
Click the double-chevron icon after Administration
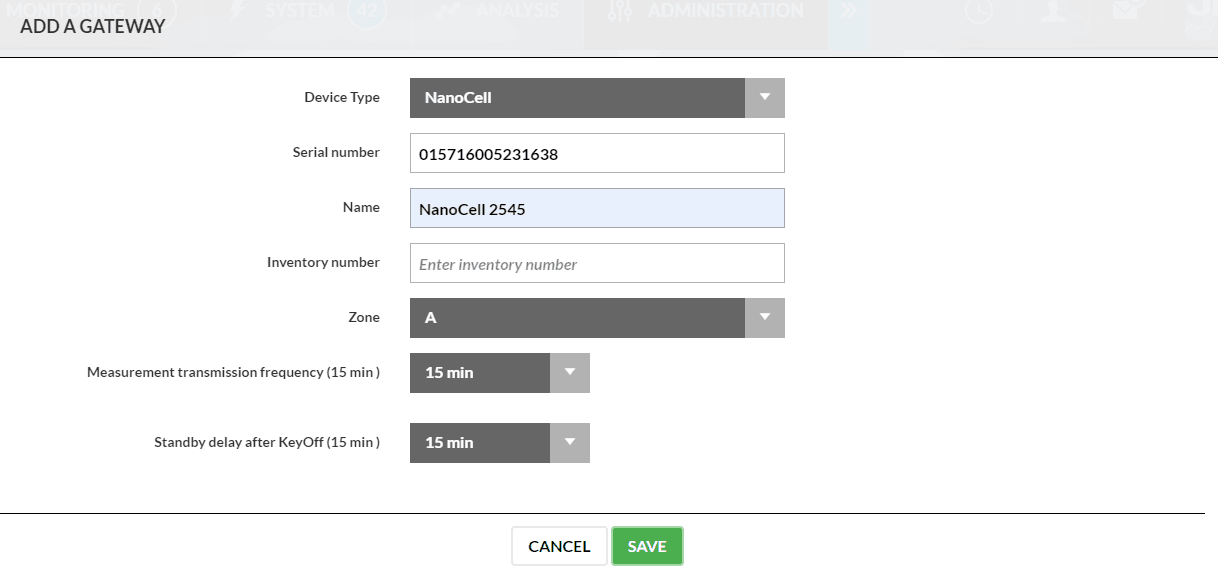pyautogui.click(x=849, y=11)
